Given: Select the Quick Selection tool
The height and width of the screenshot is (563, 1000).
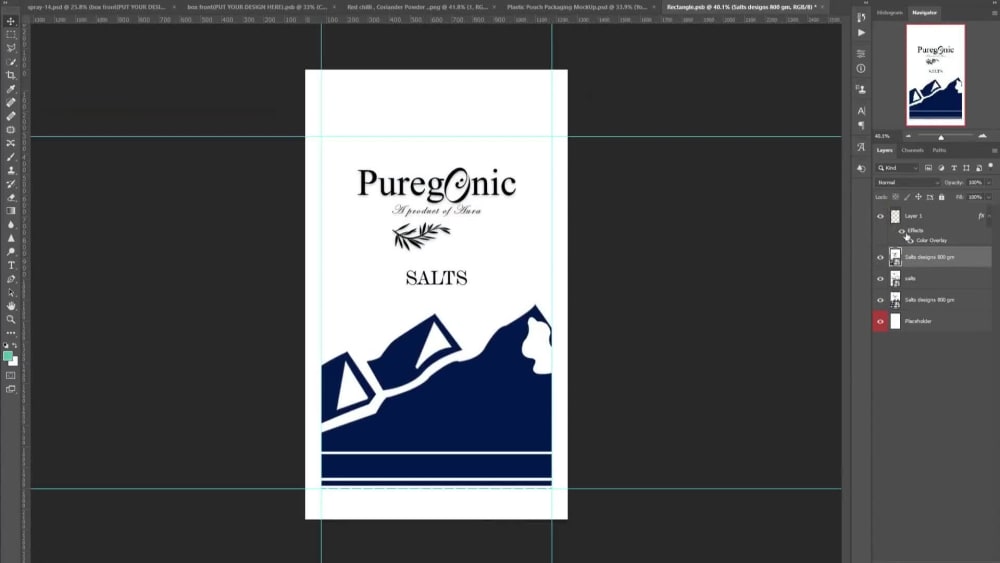Looking at the screenshot, I should click(11, 62).
